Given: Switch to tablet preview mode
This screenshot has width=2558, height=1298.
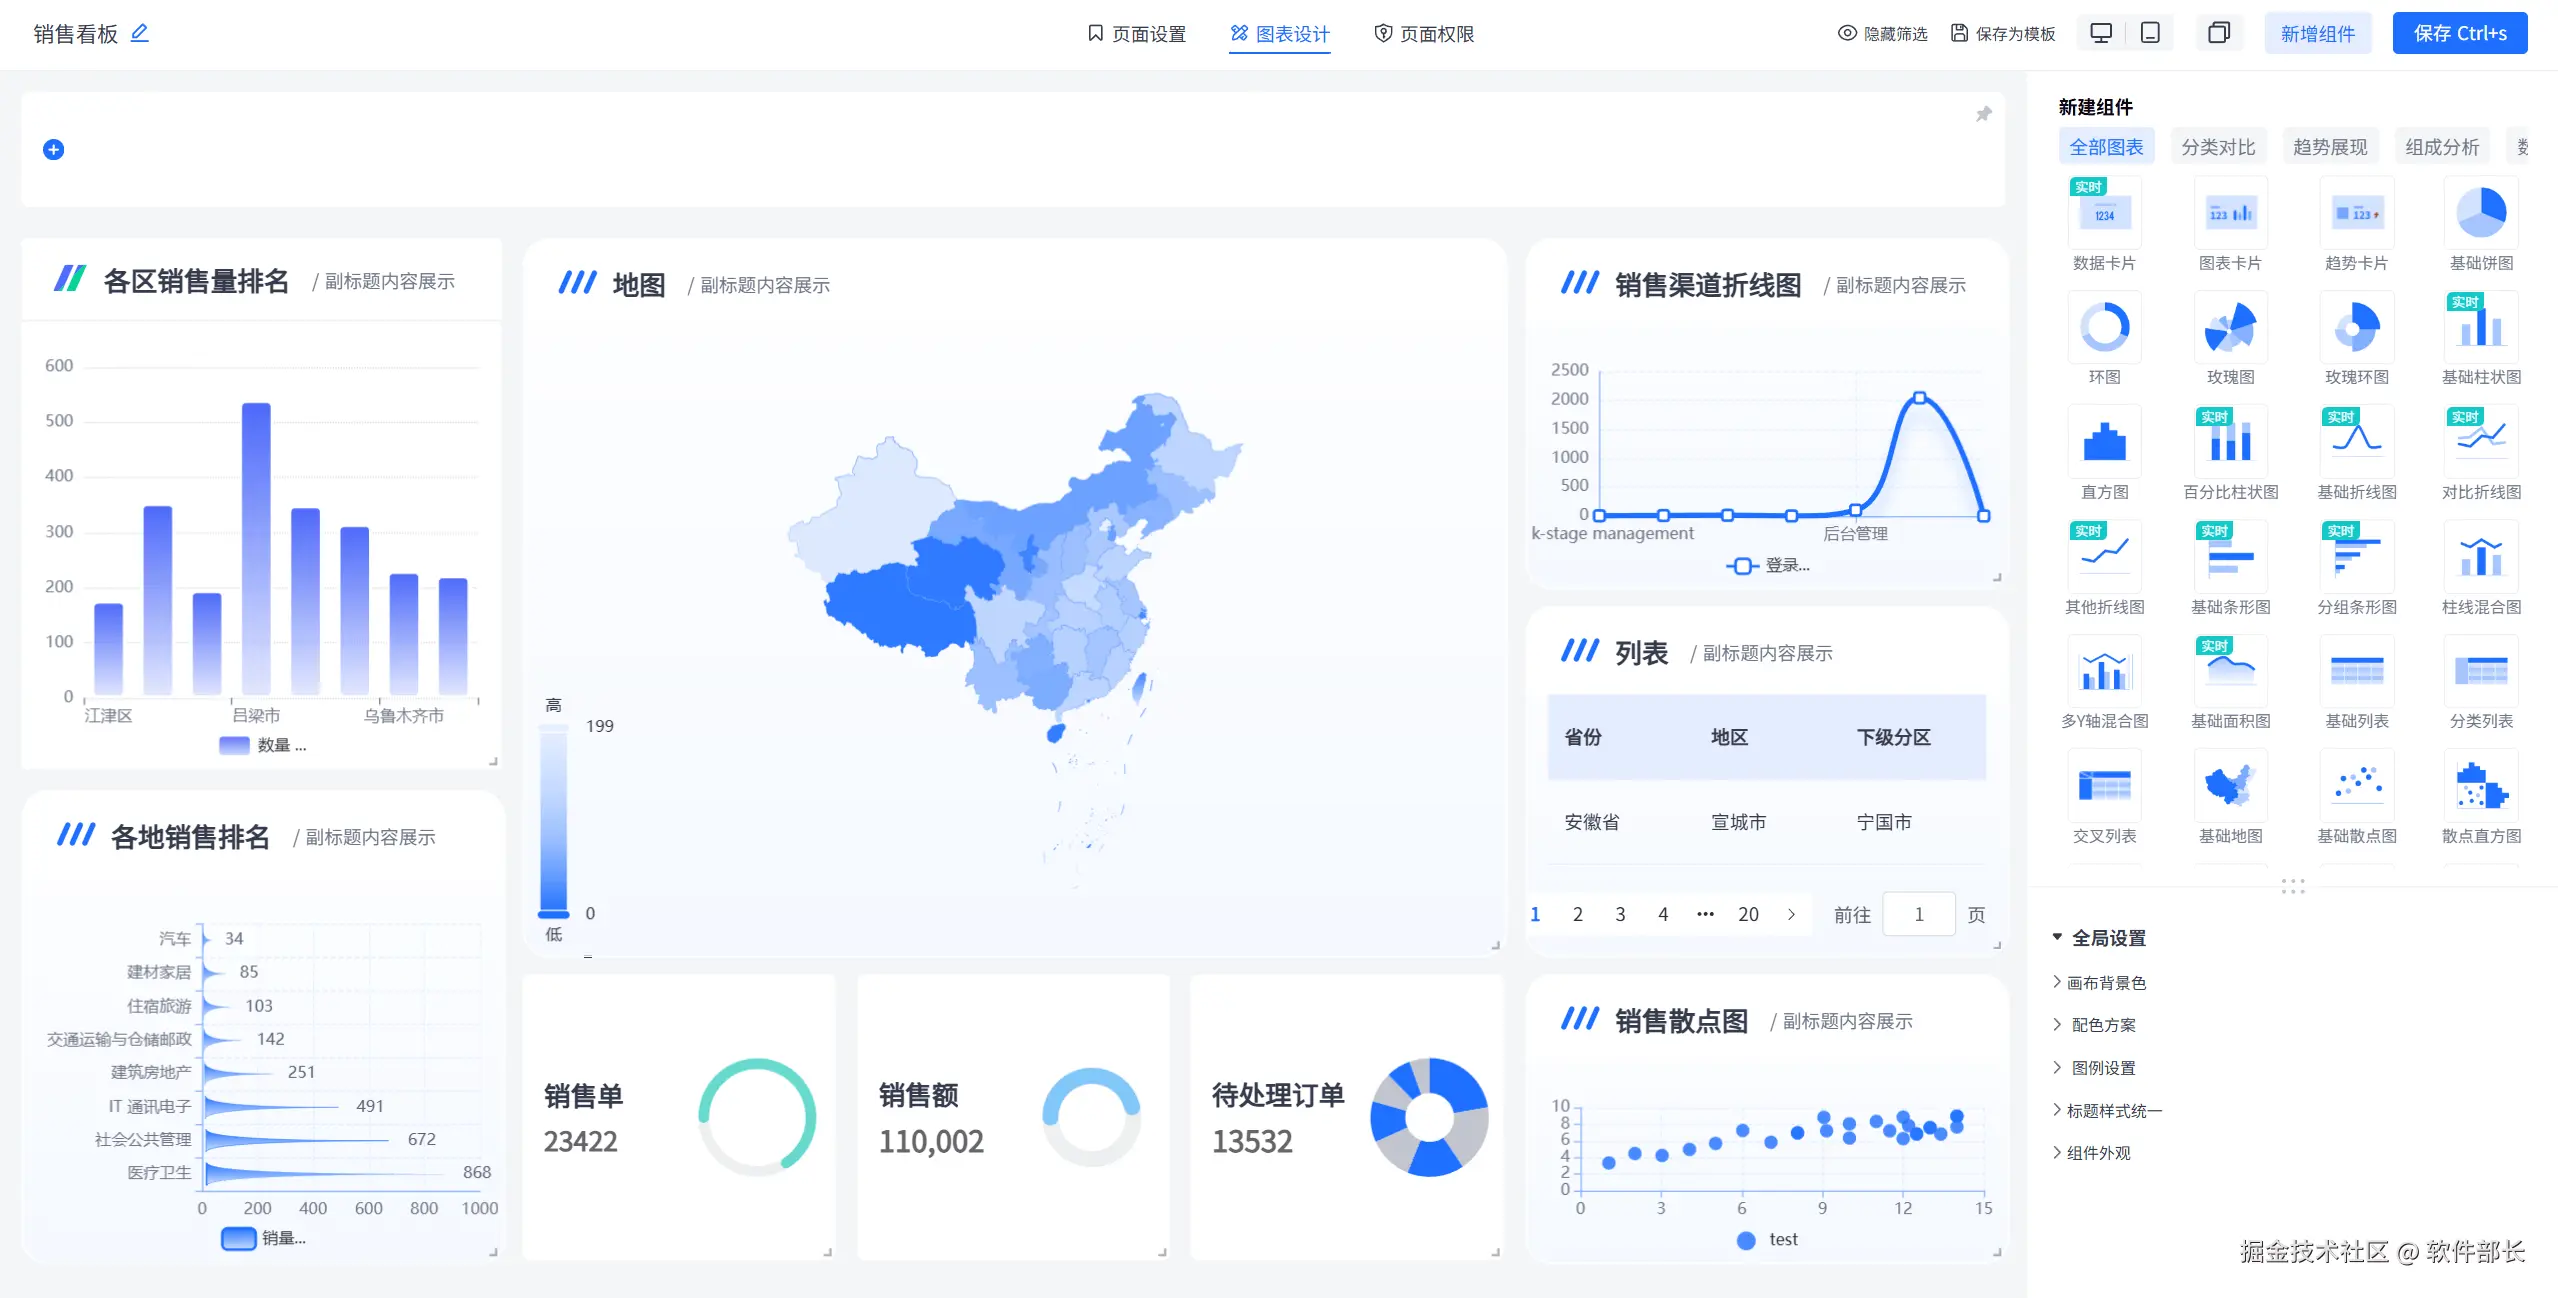Looking at the screenshot, I should point(2150,33).
